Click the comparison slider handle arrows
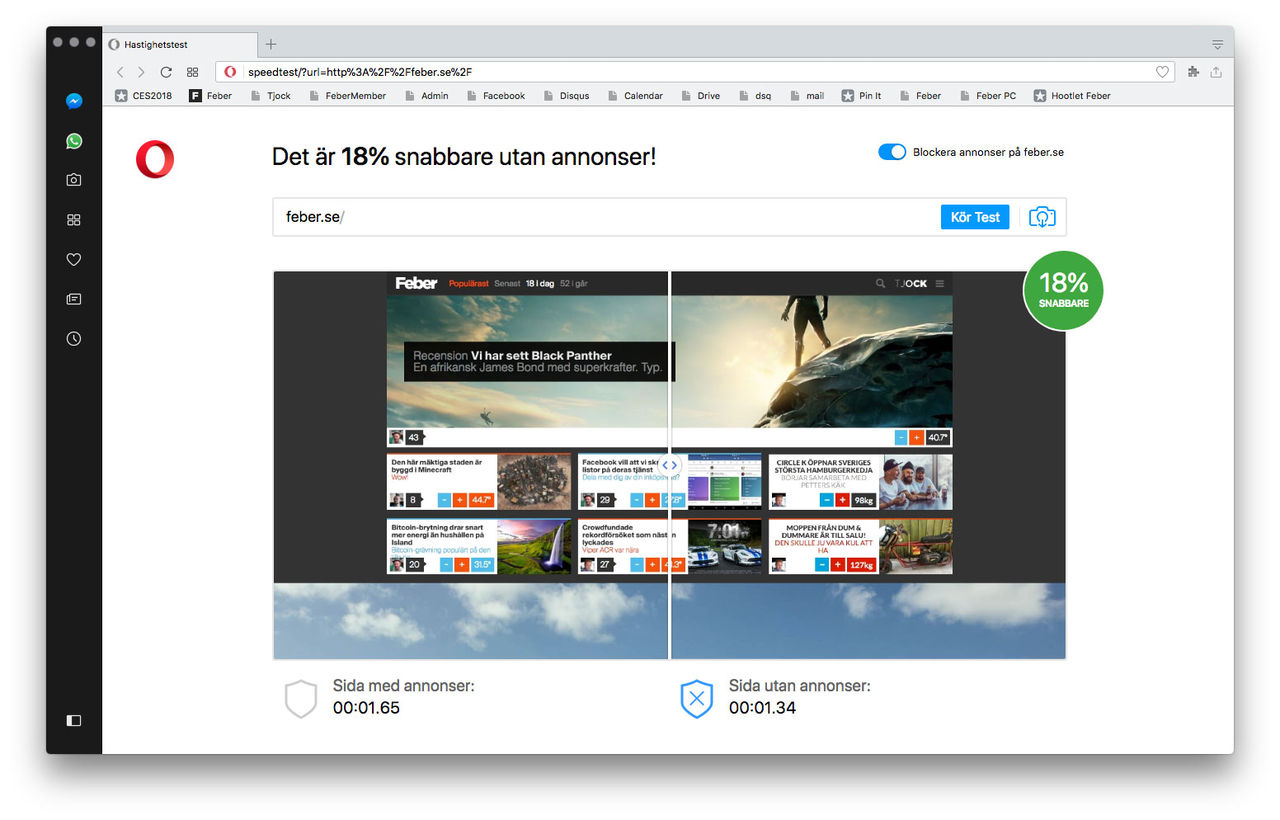Screen dimensions: 1280x820 tap(670, 465)
